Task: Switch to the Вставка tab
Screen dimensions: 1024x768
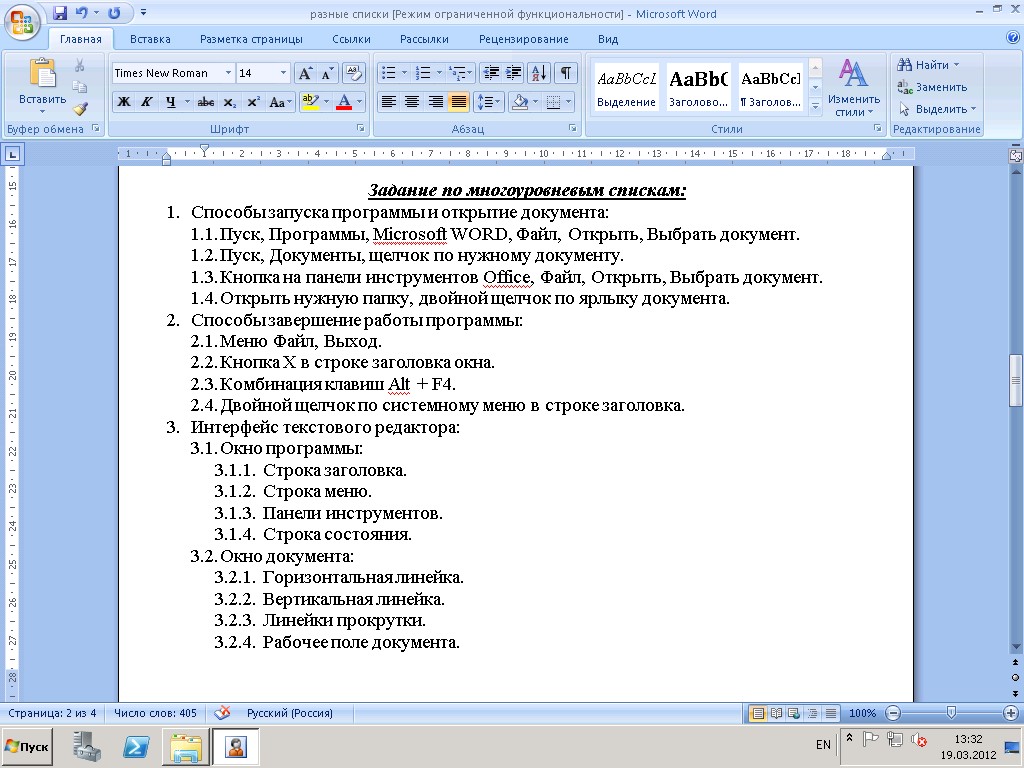Action: 150,39
